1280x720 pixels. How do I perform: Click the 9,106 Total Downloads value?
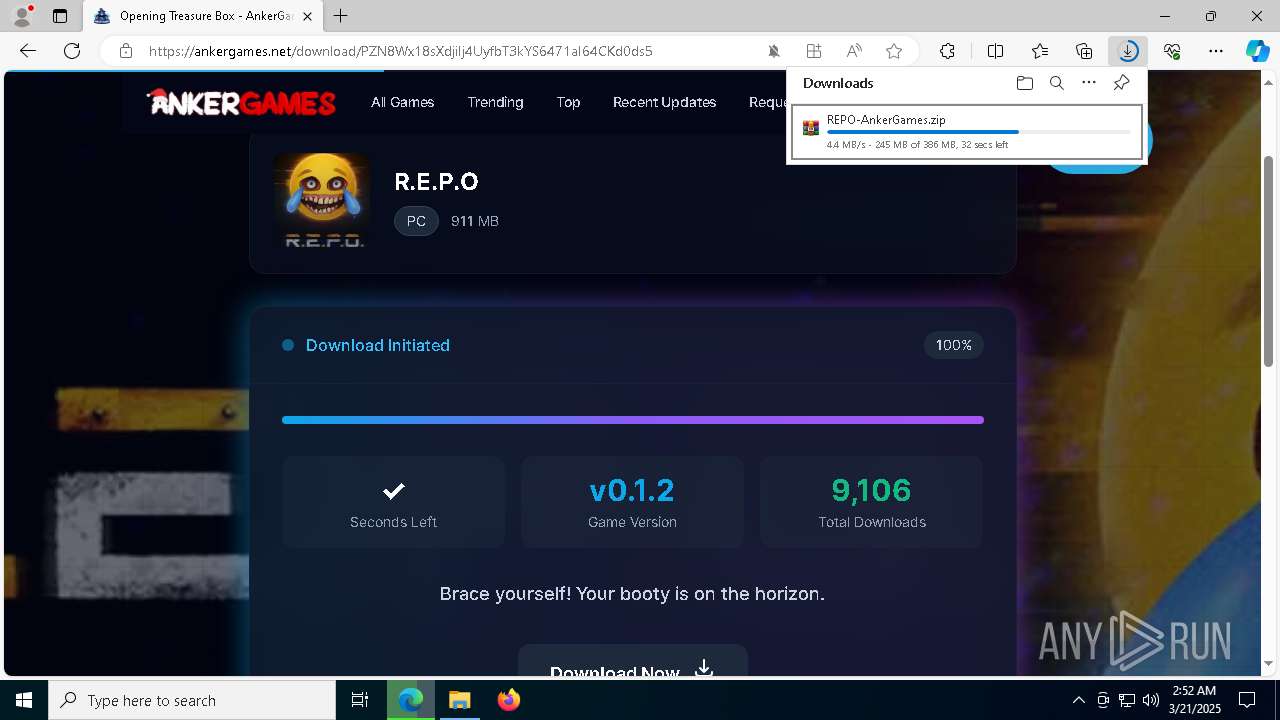coord(871,490)
